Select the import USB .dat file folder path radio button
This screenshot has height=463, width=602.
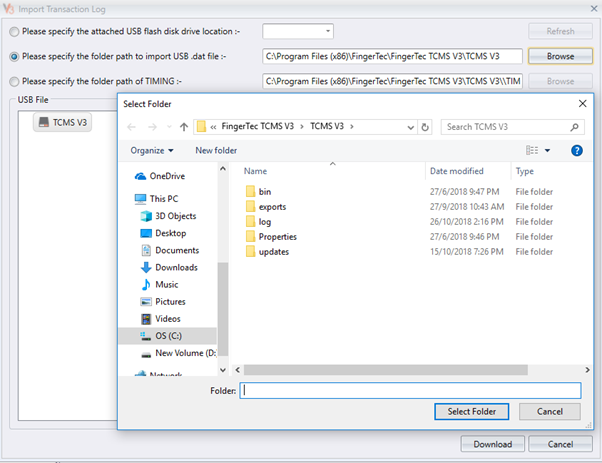click(x=14, y=57)
